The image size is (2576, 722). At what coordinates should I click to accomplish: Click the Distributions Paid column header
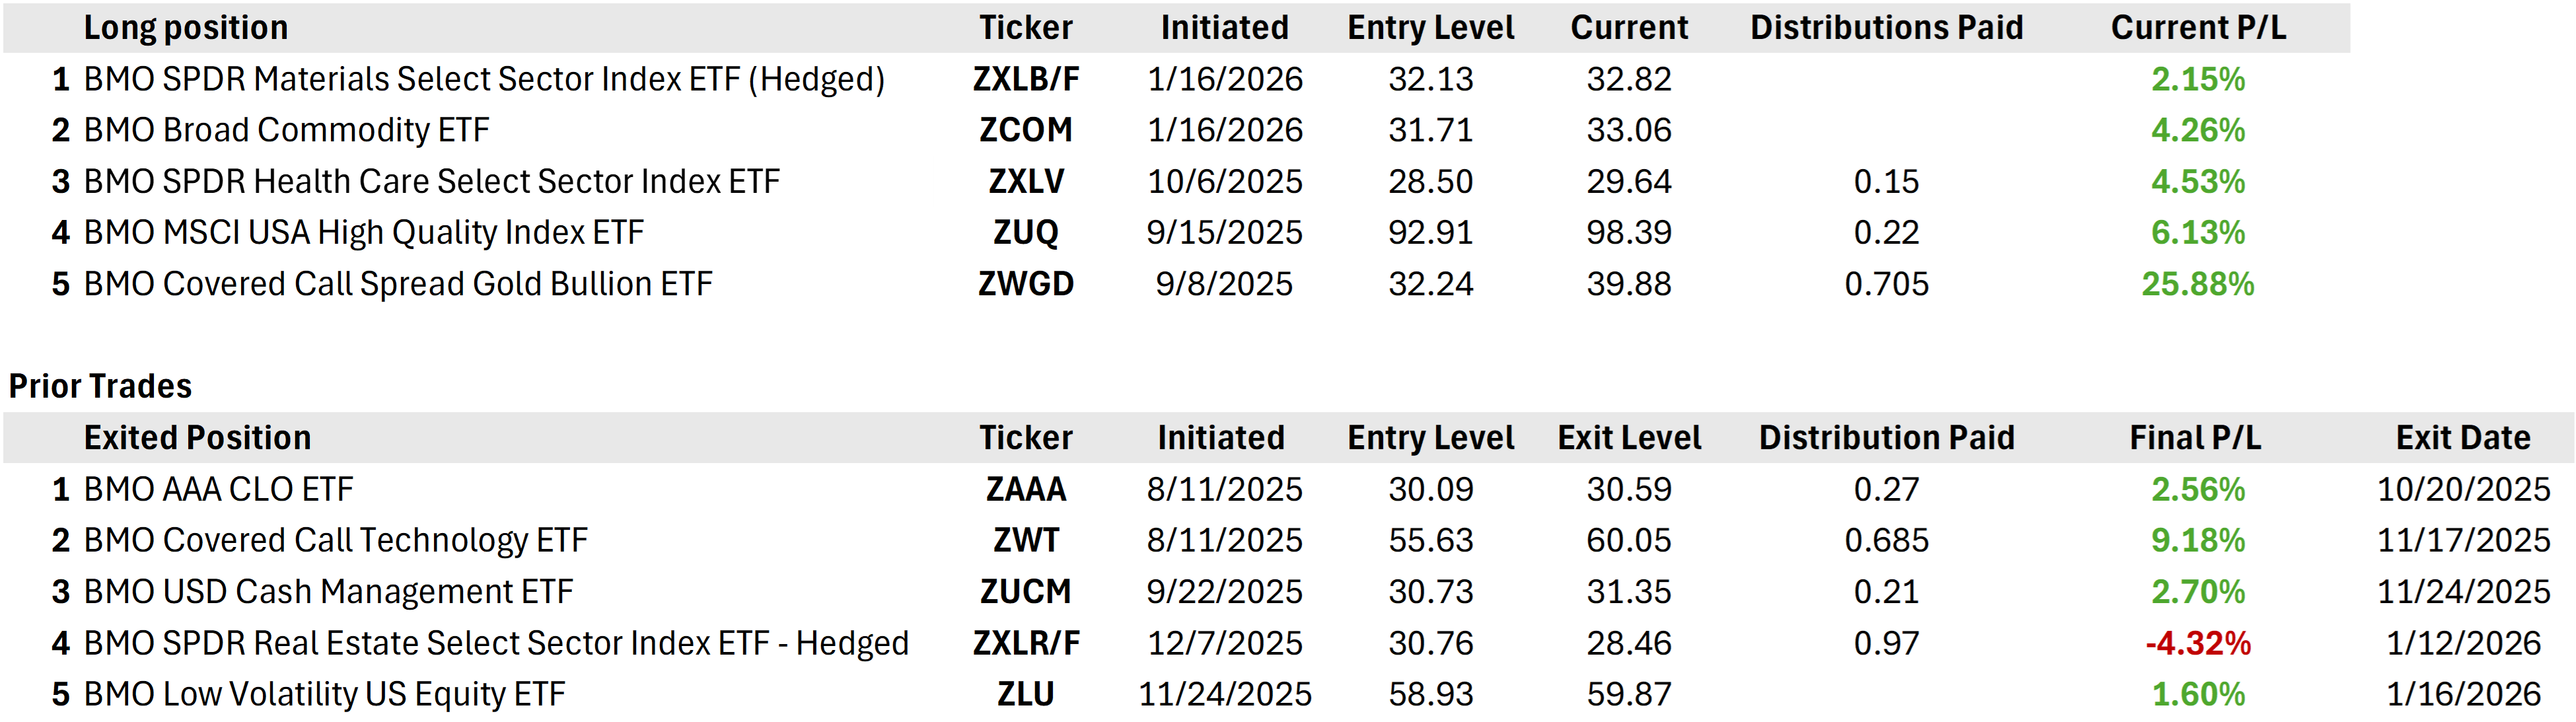[x=1886, y=28]
